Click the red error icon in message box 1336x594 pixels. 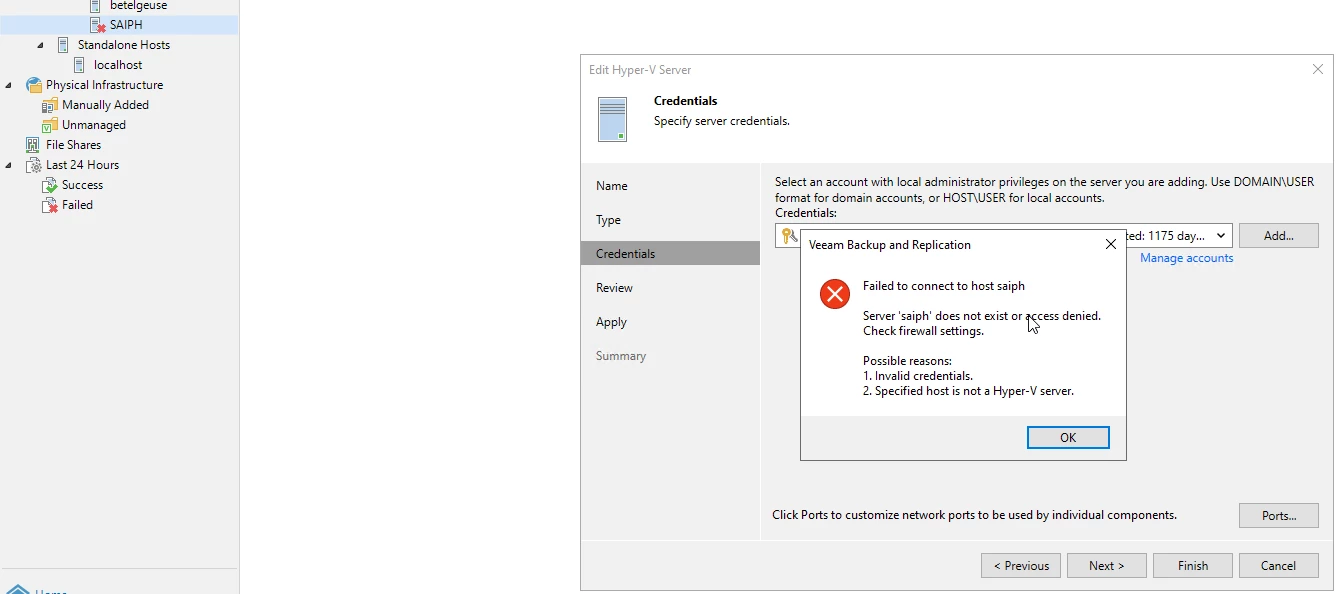835,294
